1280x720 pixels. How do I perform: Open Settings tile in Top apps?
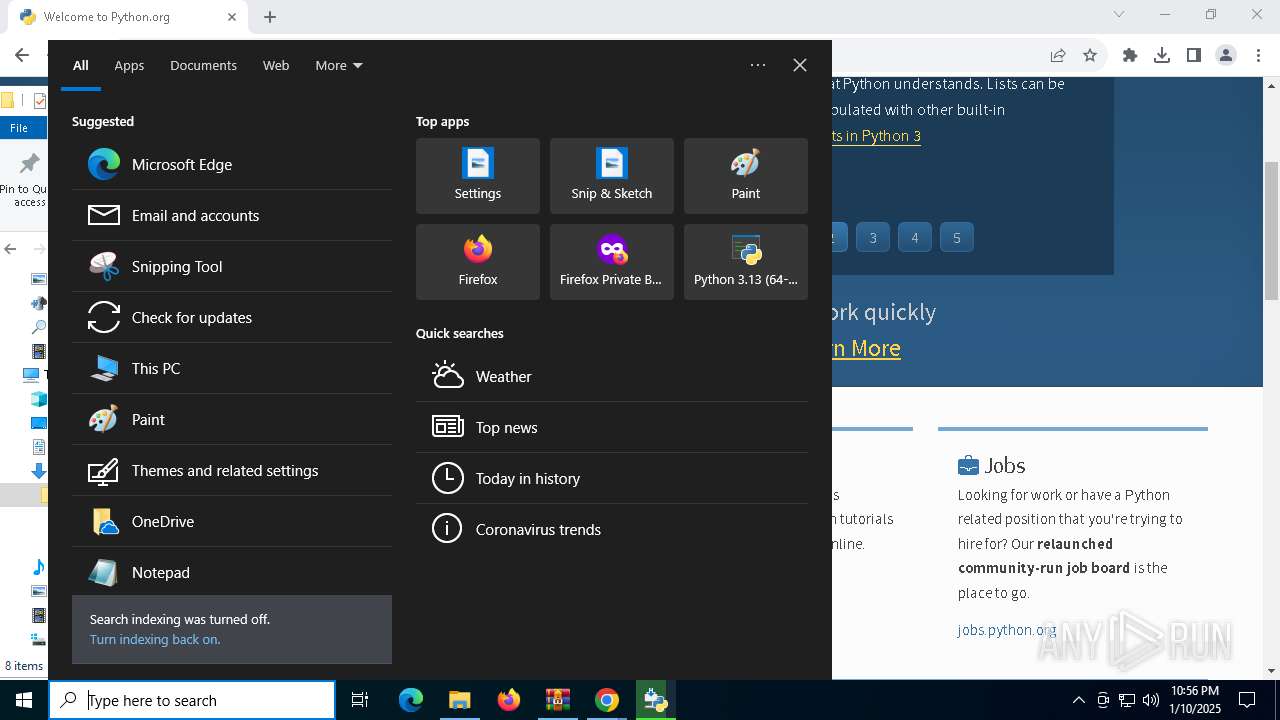click(x=478, y=176)
